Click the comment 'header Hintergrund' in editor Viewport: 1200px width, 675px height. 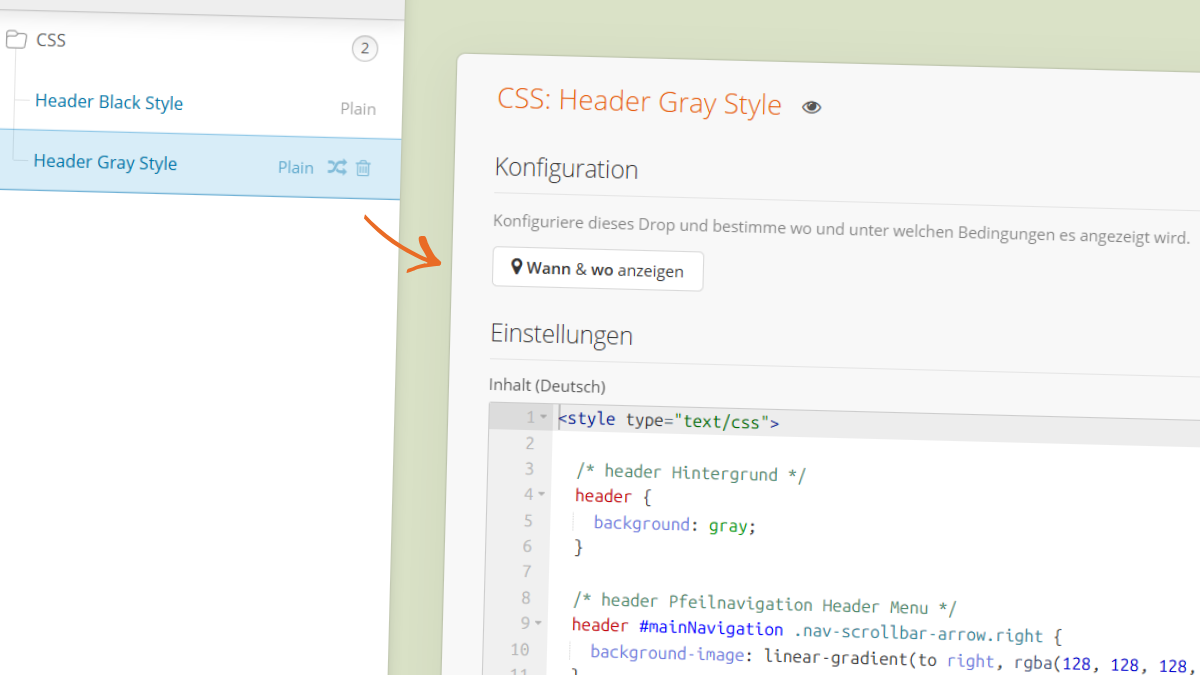coord(691,473)
